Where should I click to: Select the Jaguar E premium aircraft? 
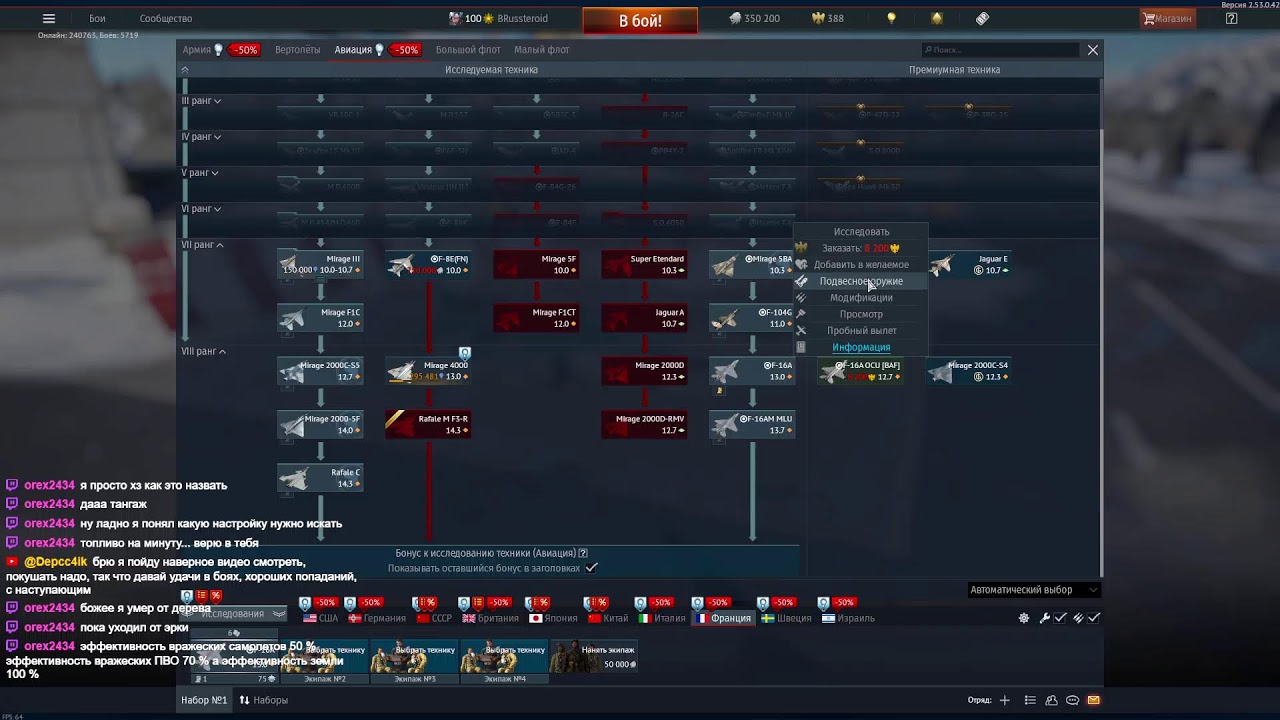tap(968, 264)
